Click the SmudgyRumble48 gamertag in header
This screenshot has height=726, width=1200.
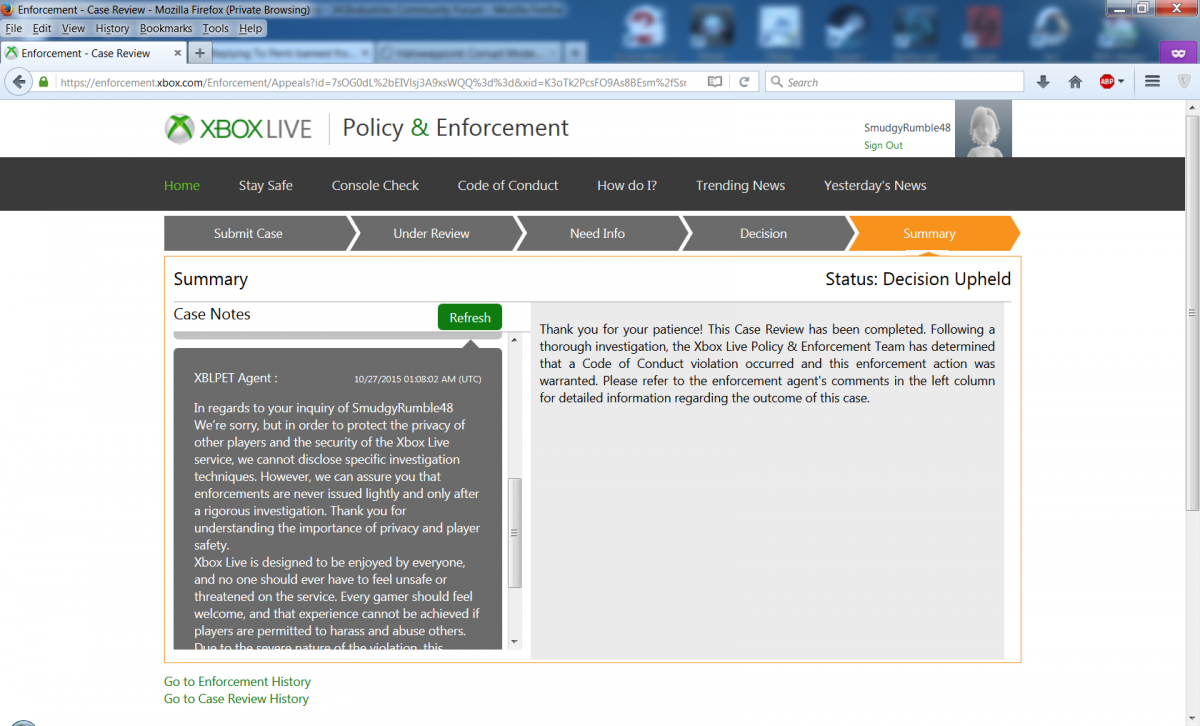click(907, 128)
